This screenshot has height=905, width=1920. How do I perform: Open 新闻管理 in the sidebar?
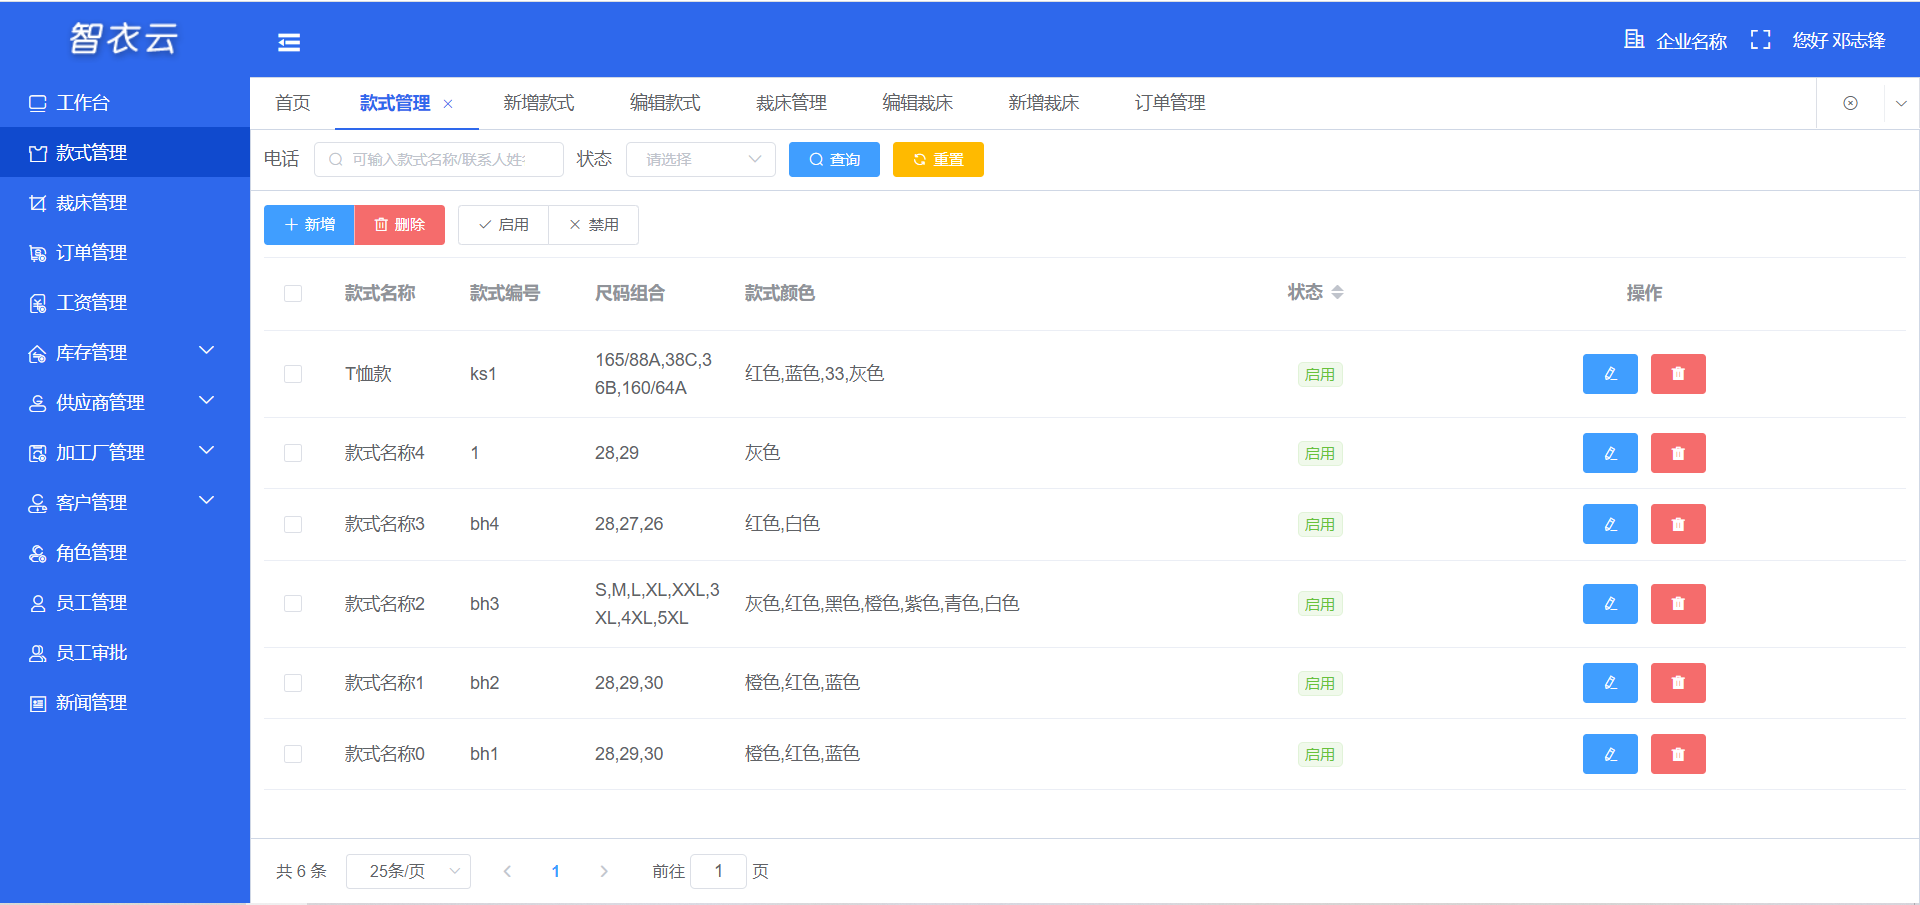pyautogui.click(x=125, y=702)
